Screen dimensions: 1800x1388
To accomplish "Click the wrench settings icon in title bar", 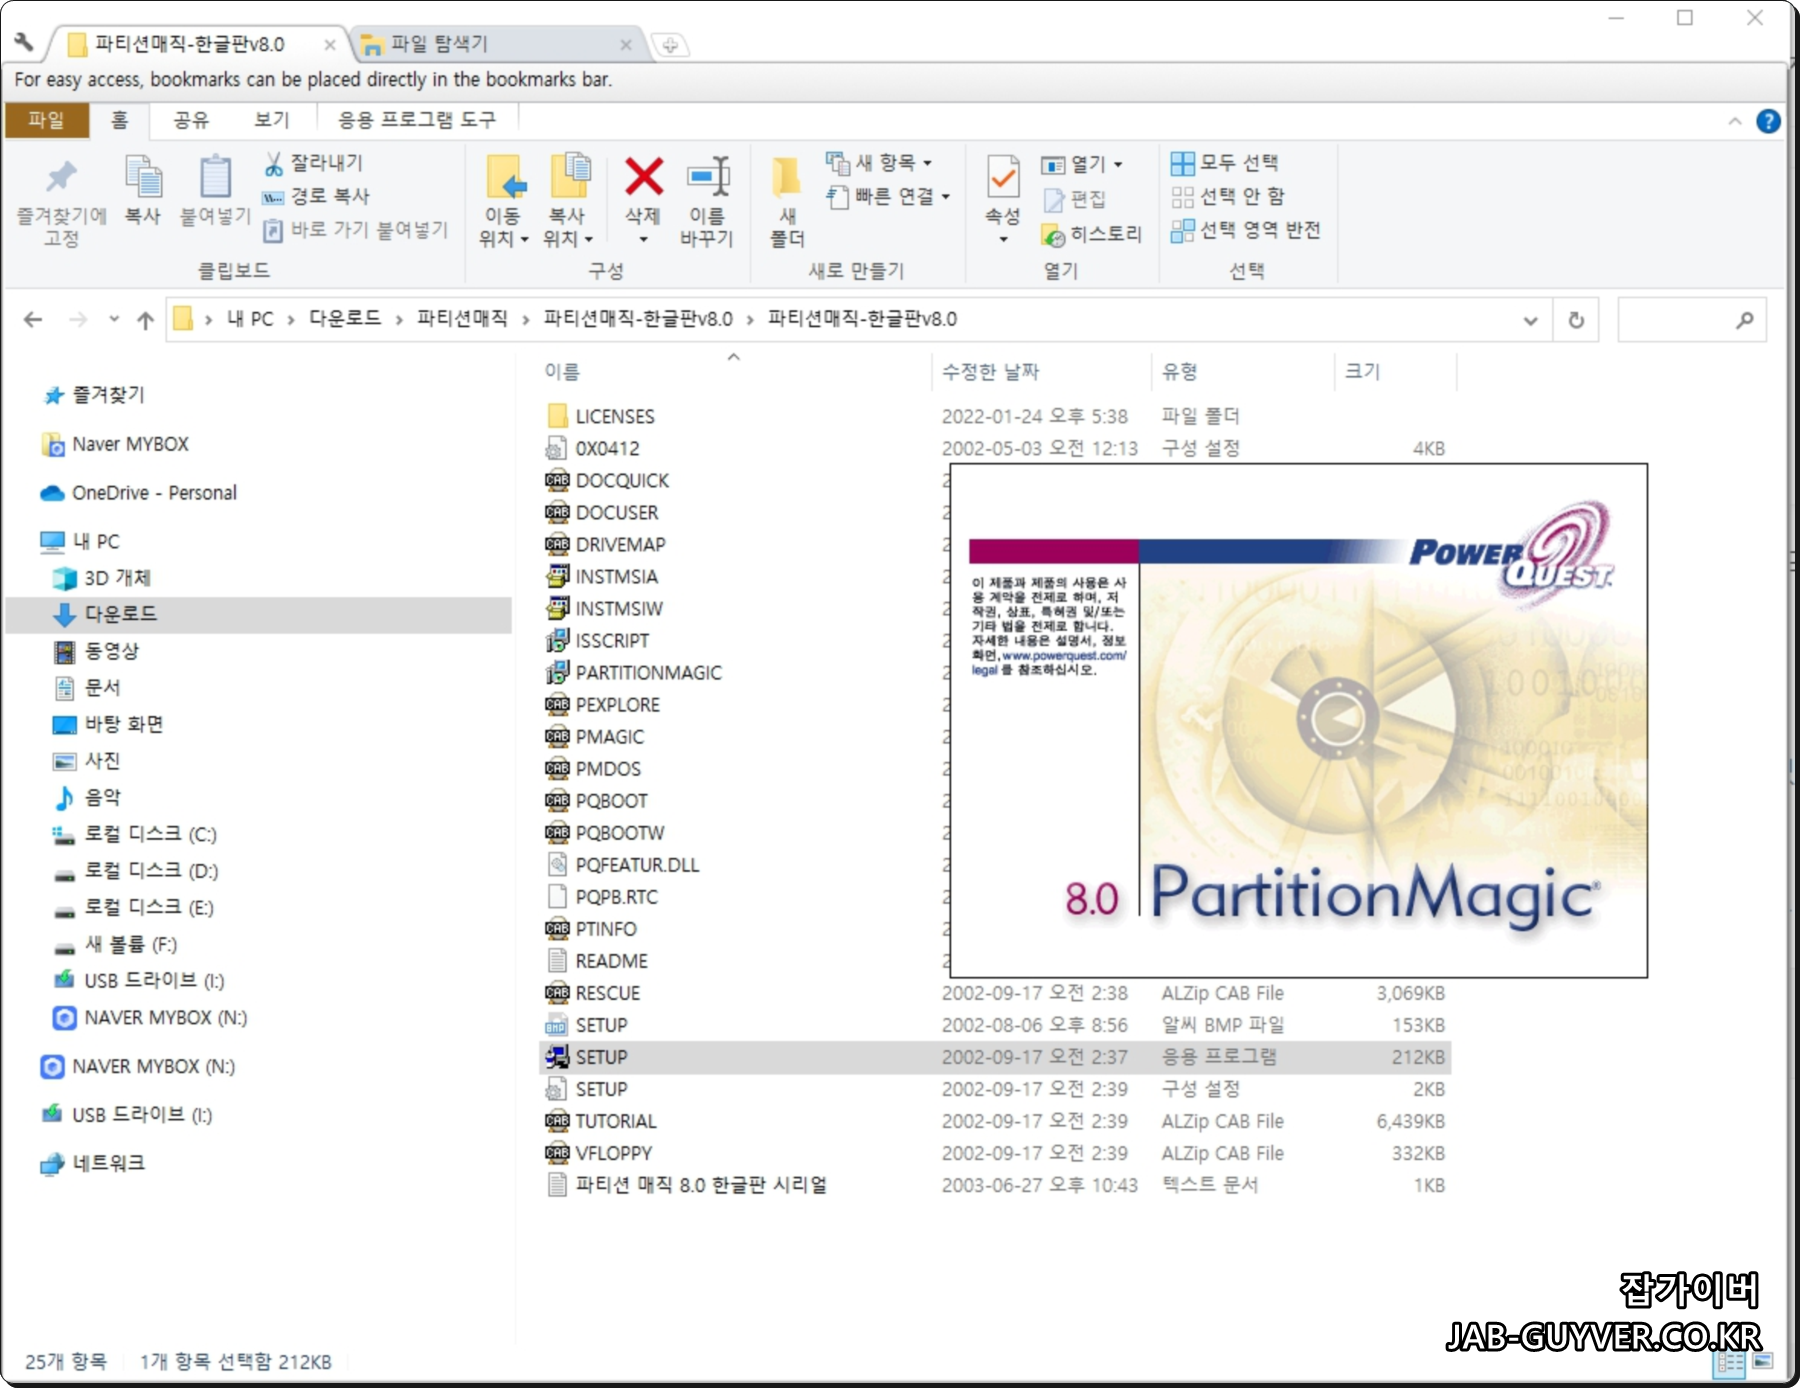I will tap(24, 42).
